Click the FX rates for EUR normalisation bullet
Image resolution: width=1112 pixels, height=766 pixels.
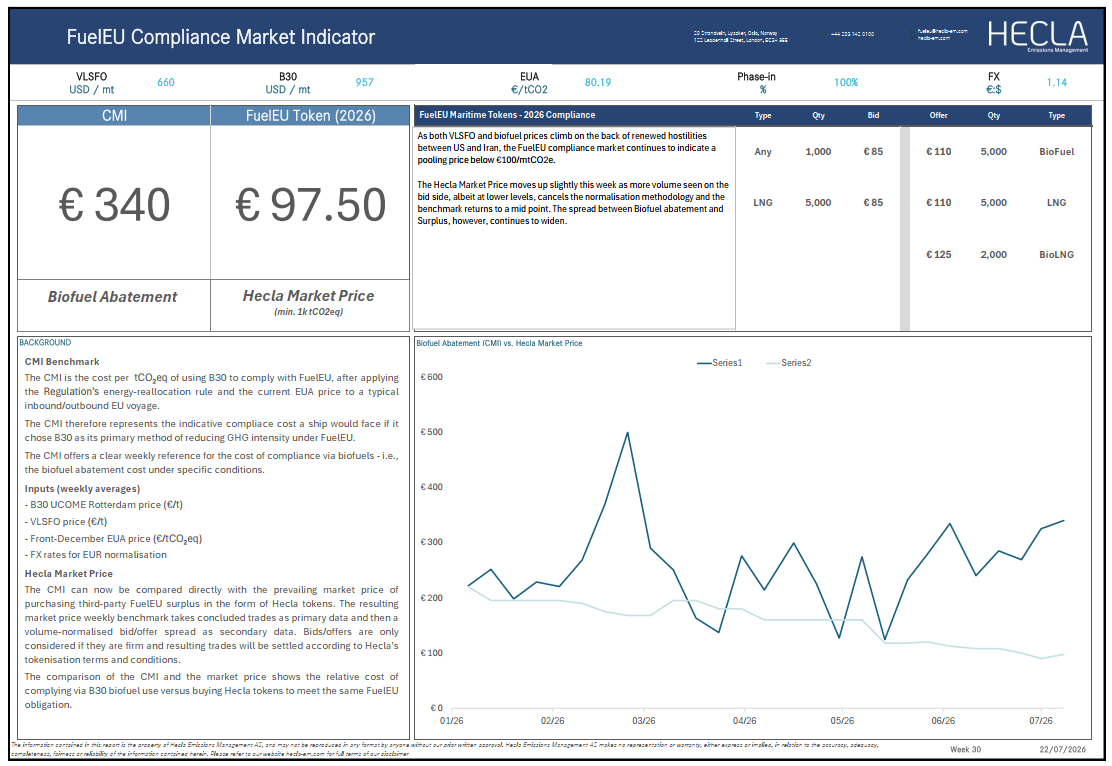point(96,555)
